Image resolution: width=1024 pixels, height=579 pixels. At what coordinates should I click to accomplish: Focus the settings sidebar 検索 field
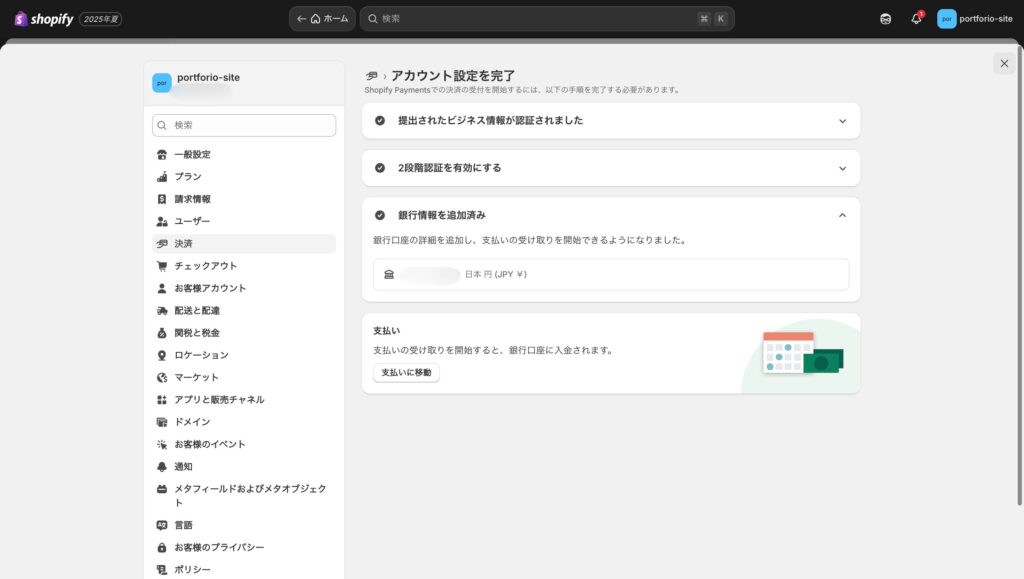coord(244,125)
